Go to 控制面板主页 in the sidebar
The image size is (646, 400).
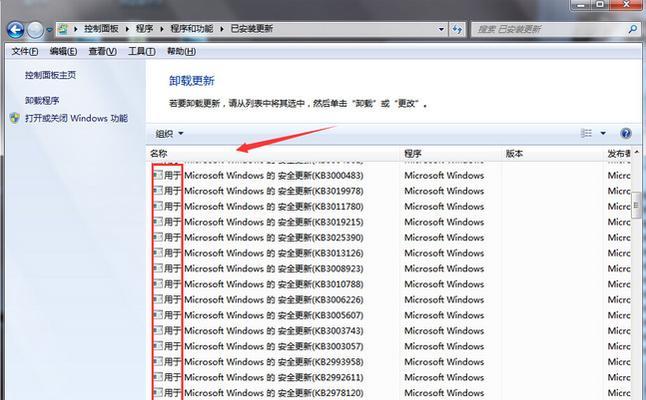tap(50, 75)
